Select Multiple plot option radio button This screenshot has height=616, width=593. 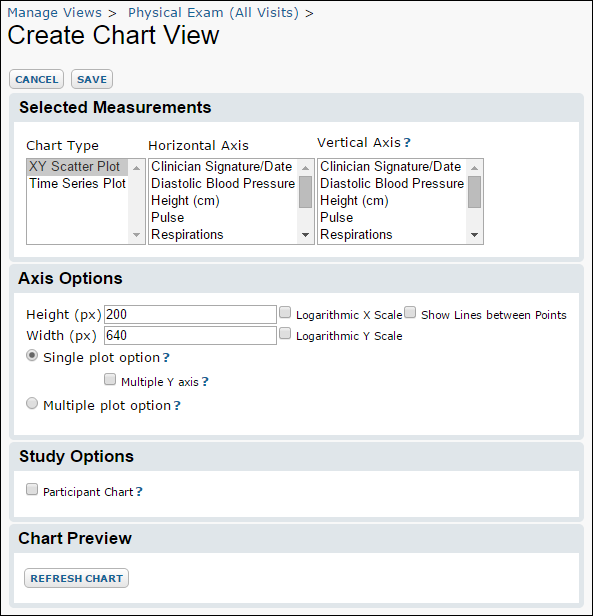(32, 403)
